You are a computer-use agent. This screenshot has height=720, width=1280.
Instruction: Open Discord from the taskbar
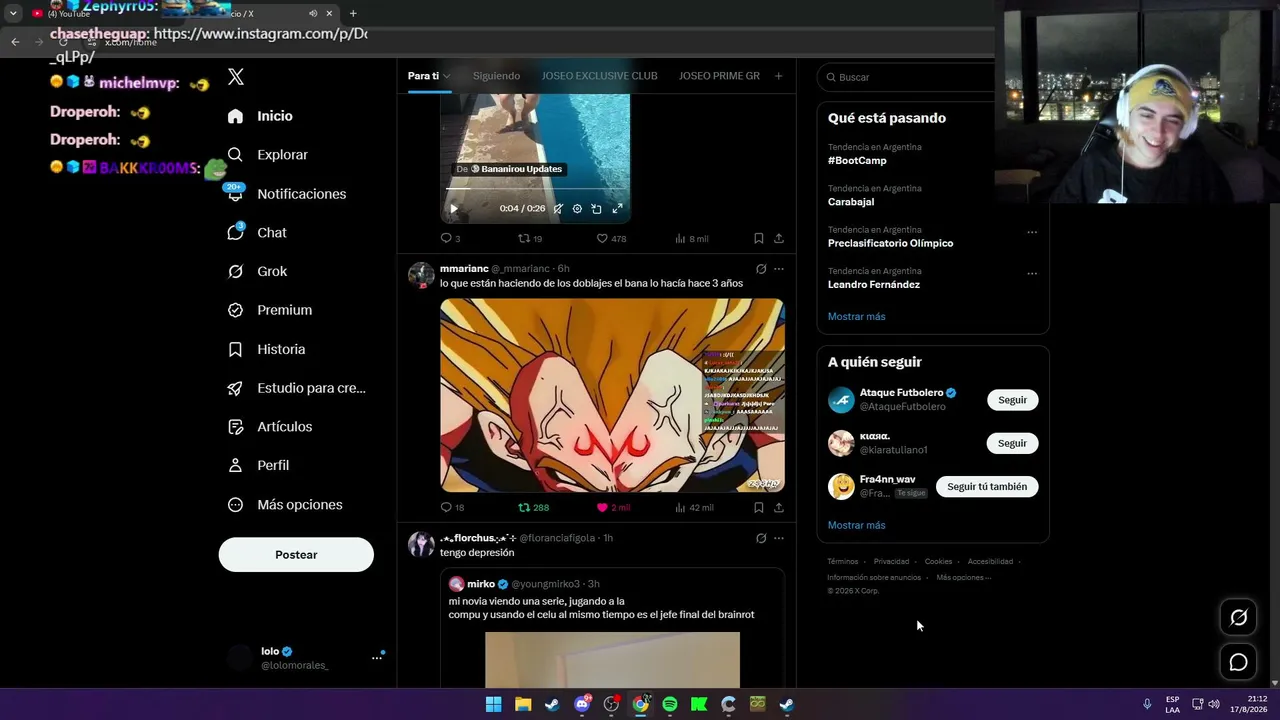coord(582,704)
